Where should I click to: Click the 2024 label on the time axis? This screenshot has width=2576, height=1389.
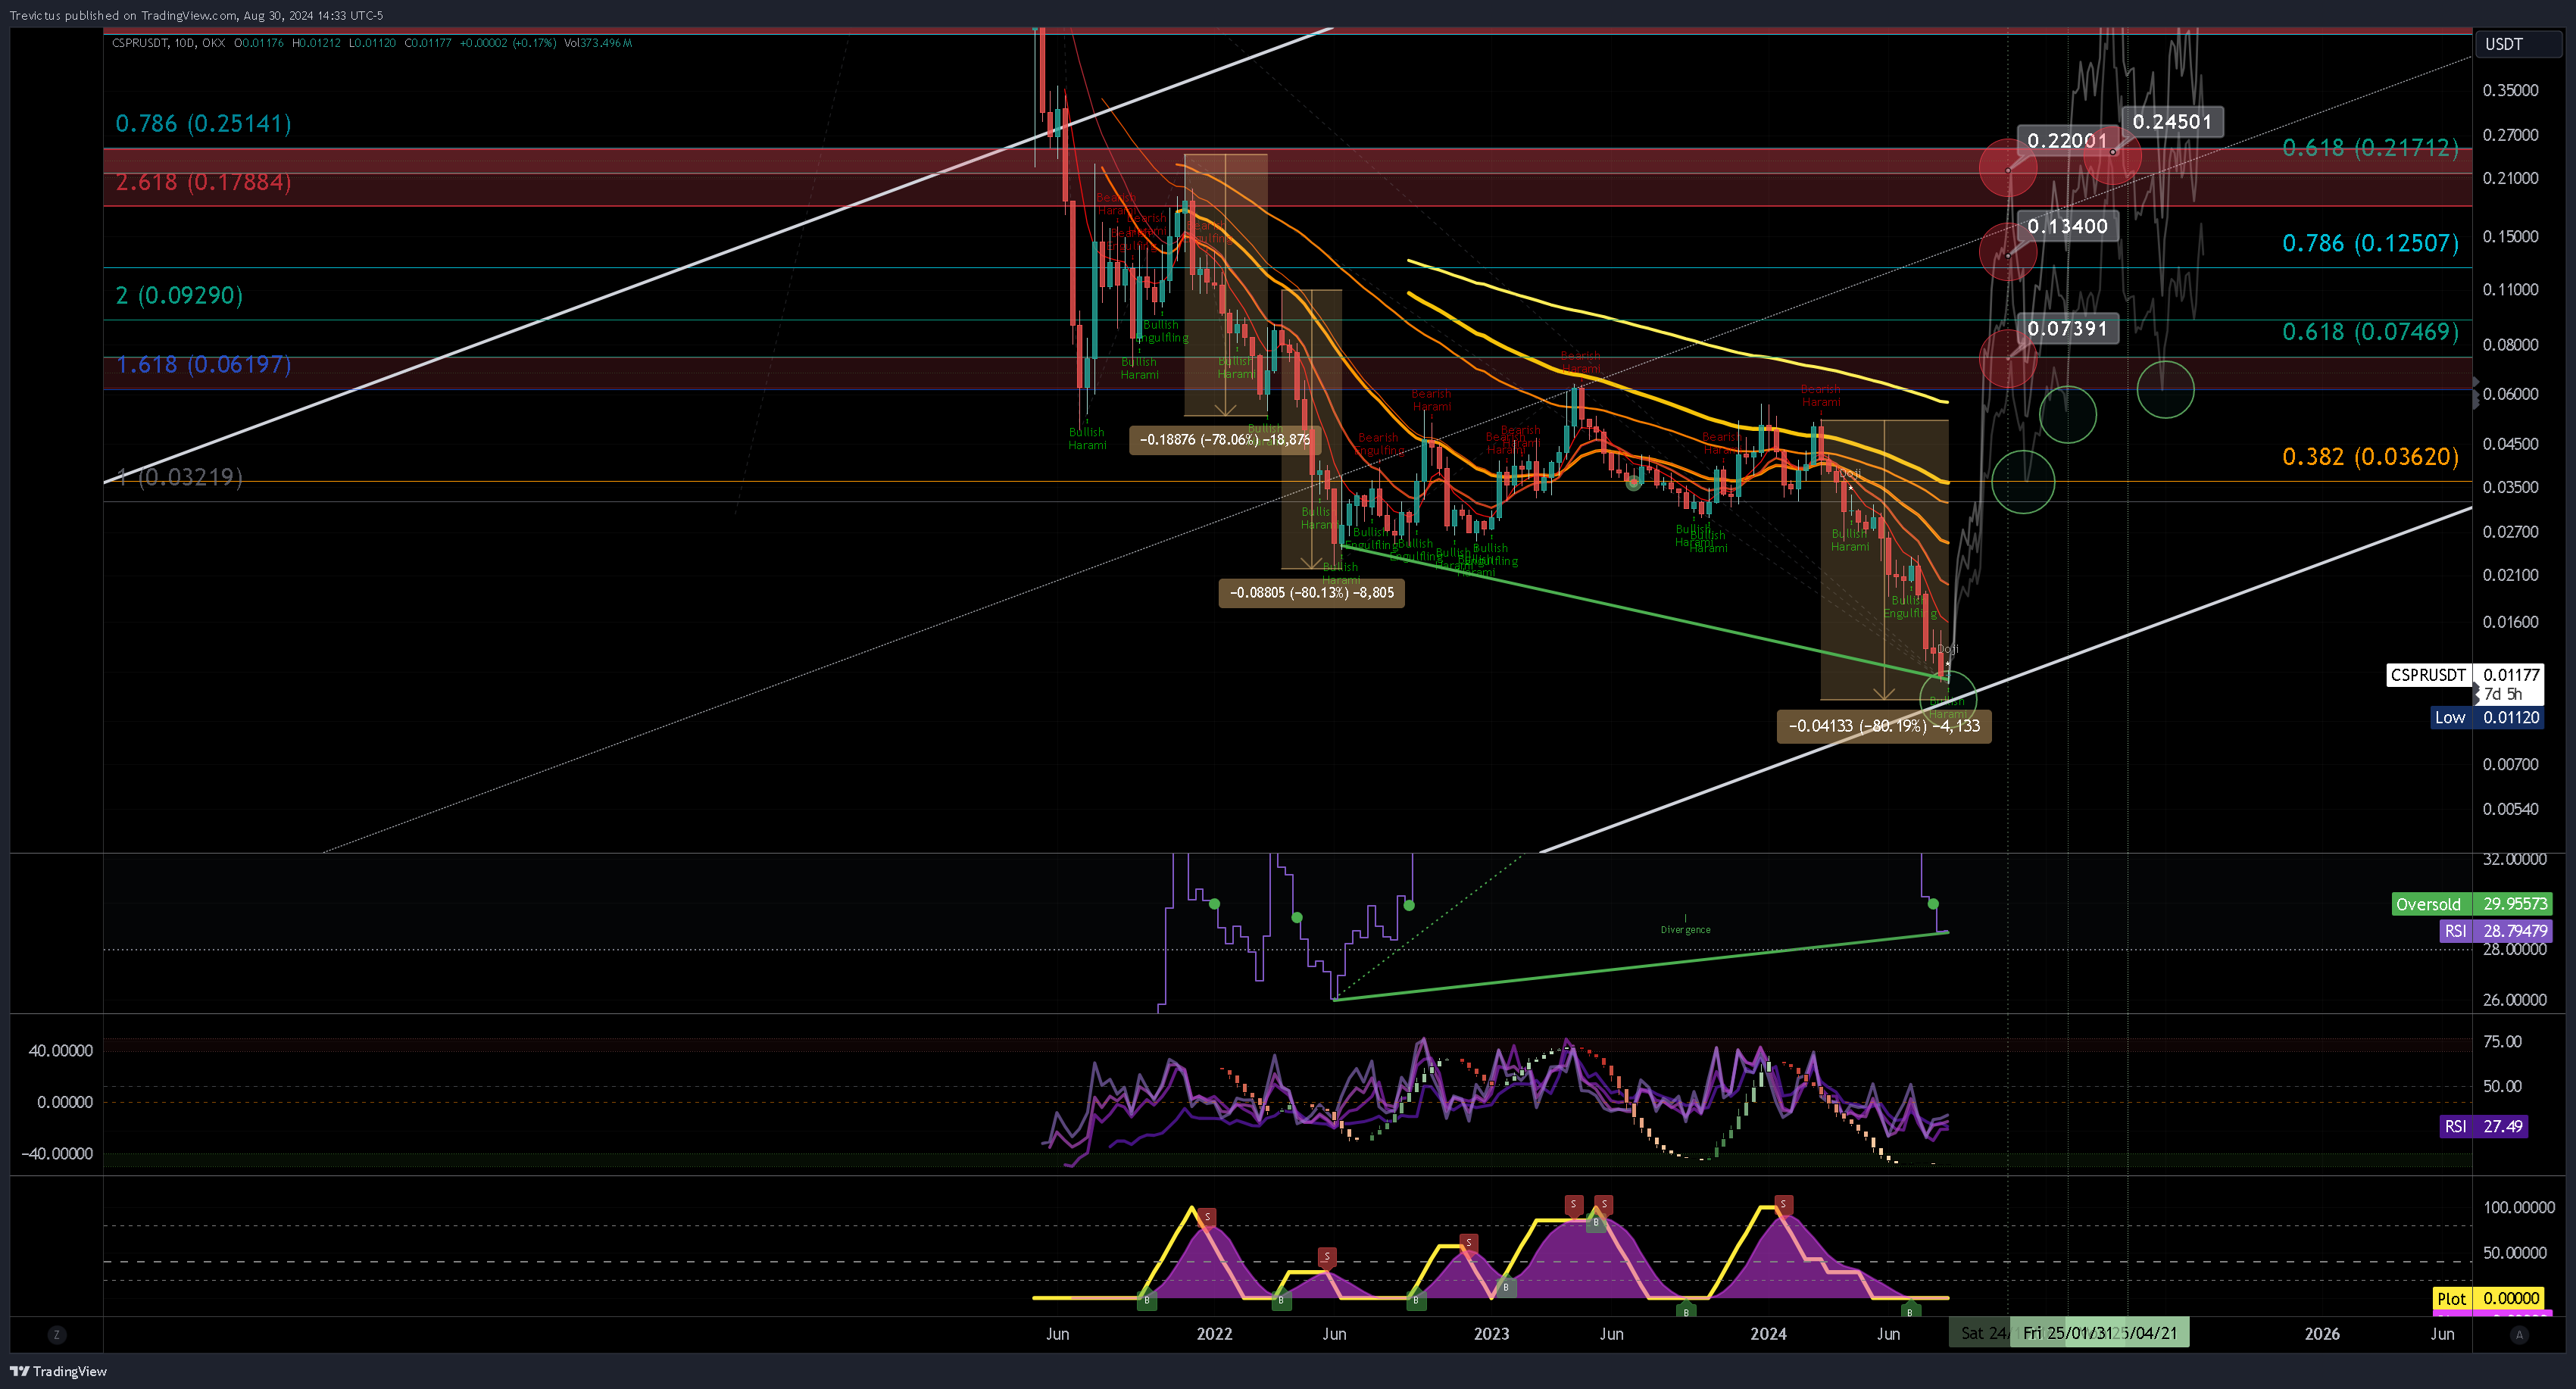[x=1768, y=1334]
